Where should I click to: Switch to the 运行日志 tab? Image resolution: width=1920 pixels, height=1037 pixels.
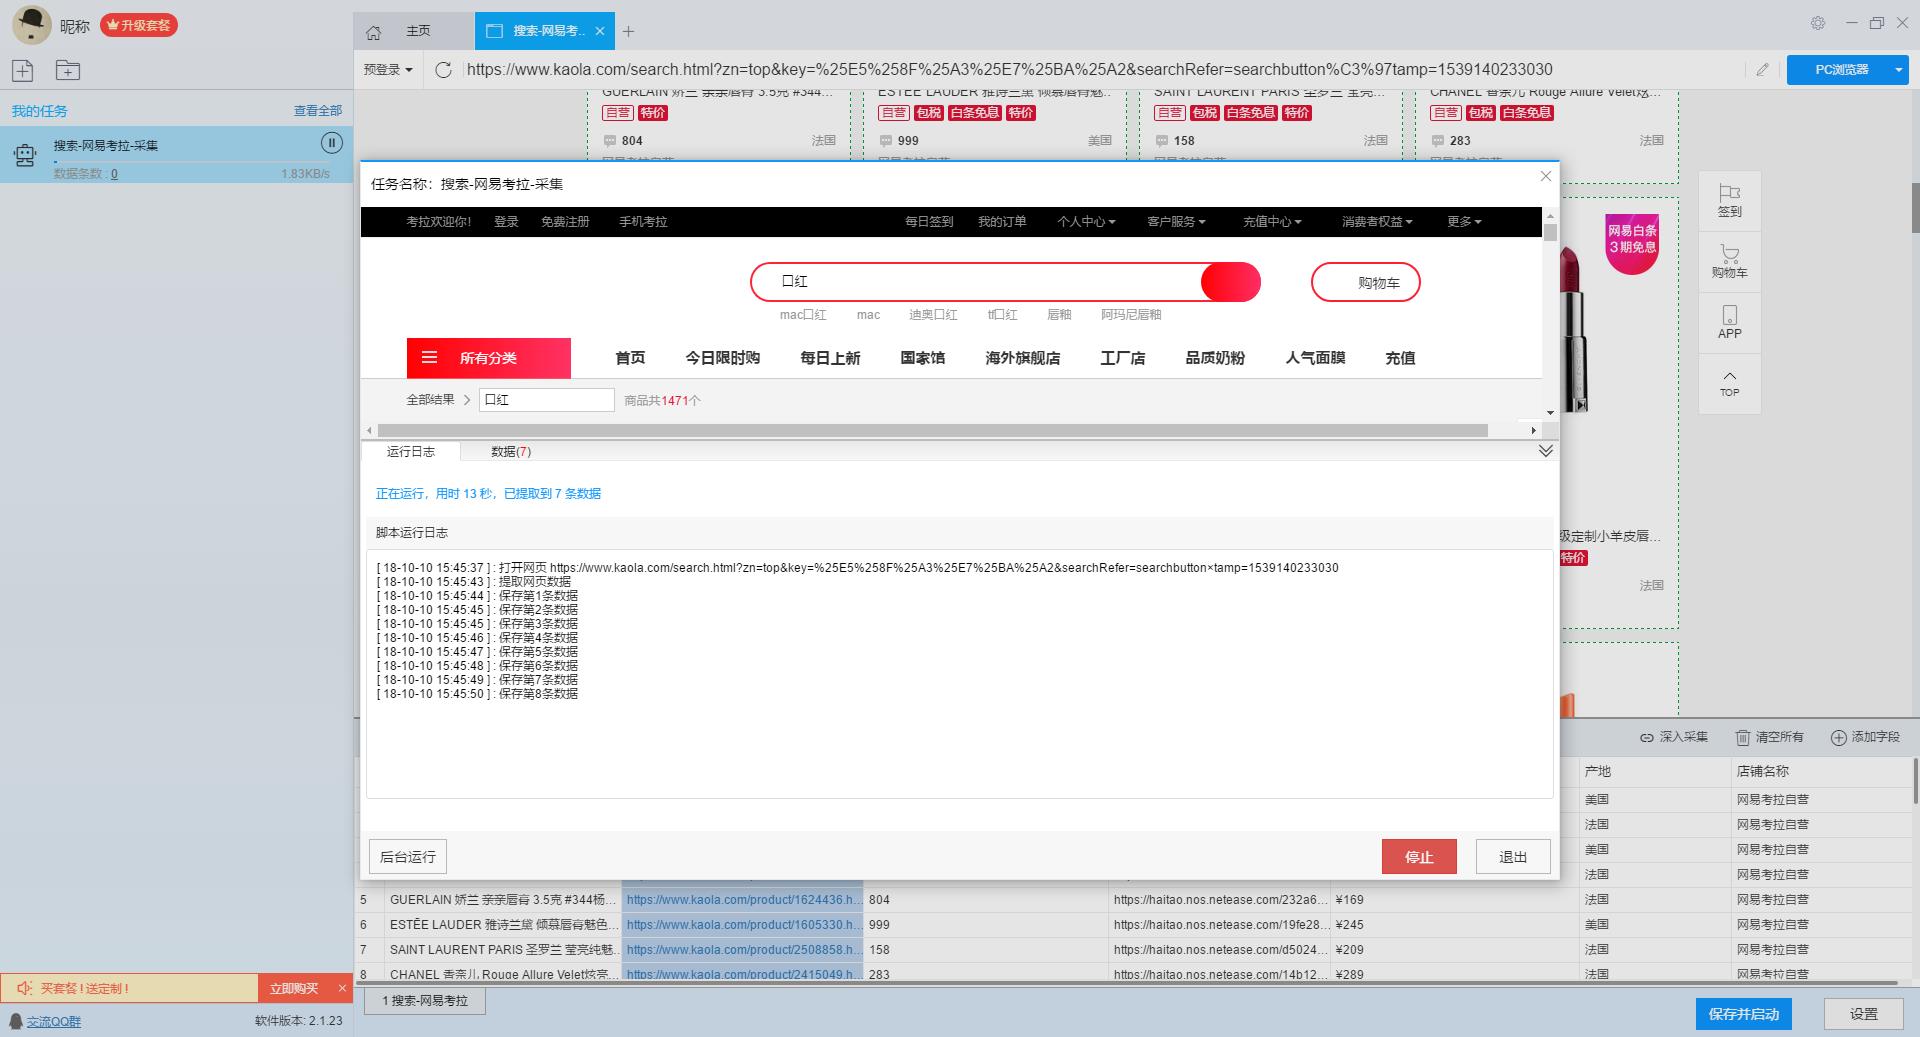411,452
